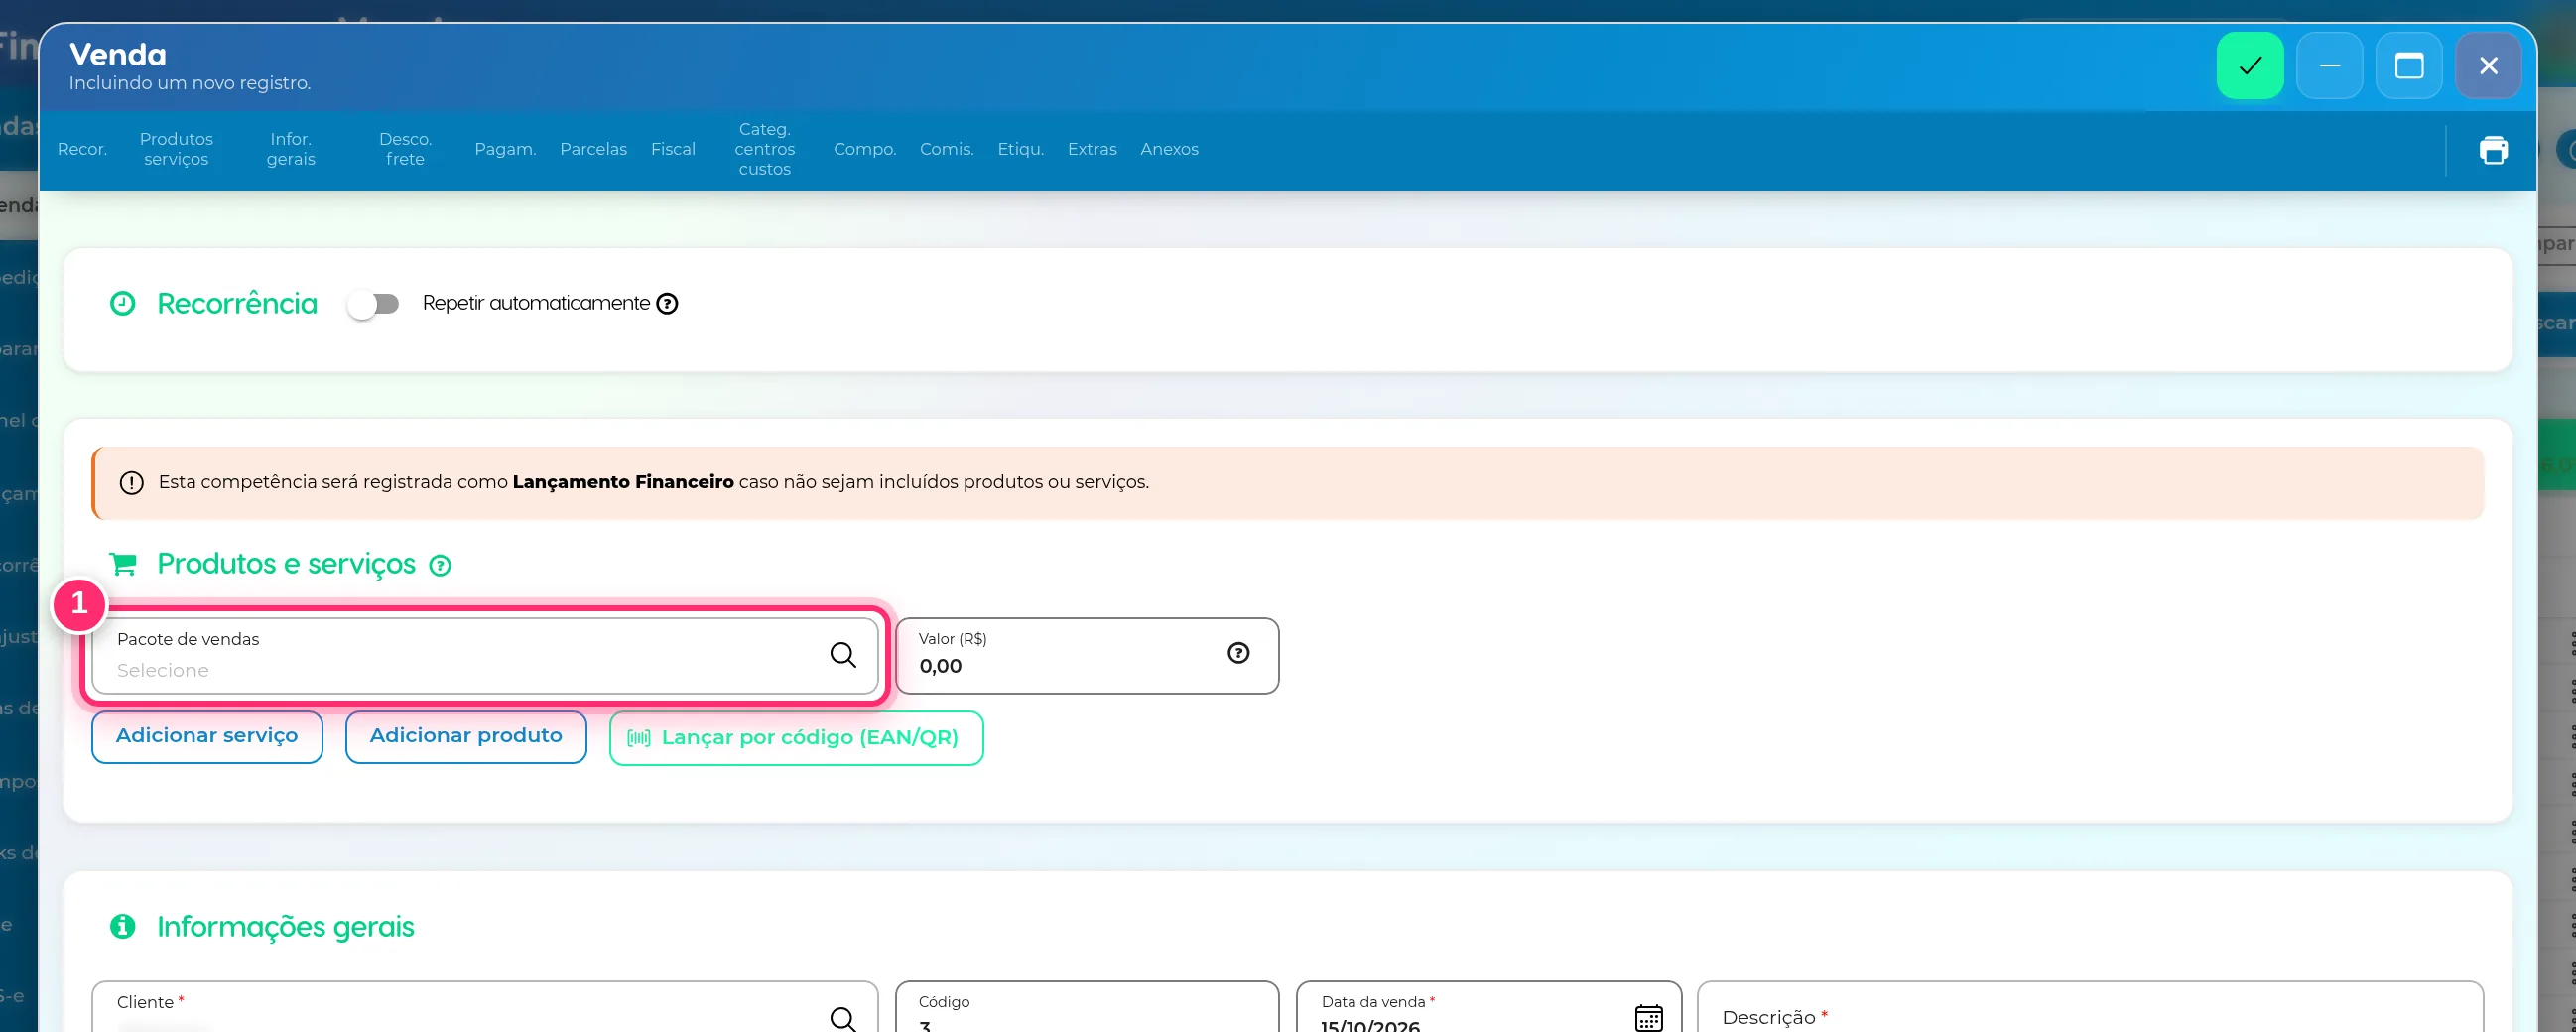Open search magnifier in Pacote de vendas
2576x1032 pixels.
(x=843, y=655)
